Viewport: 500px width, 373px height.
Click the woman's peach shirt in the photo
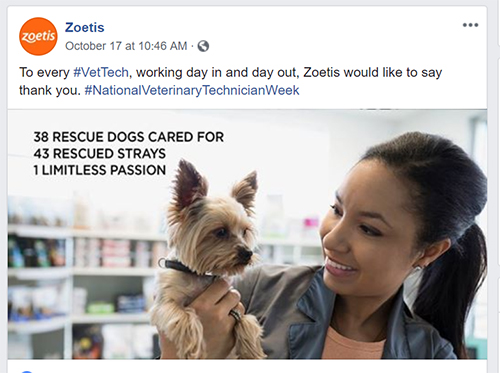click(353, 343)
